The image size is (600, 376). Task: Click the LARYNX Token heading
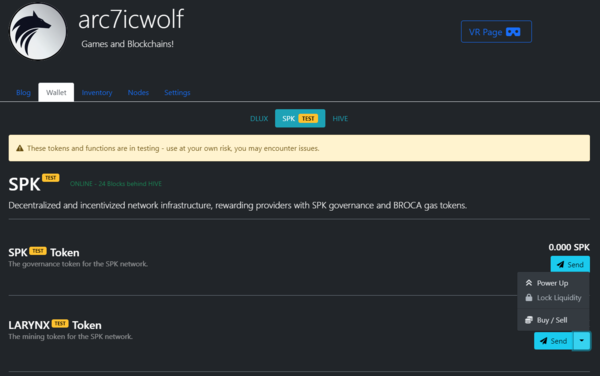pyautogui.click(x=55, y=325)
